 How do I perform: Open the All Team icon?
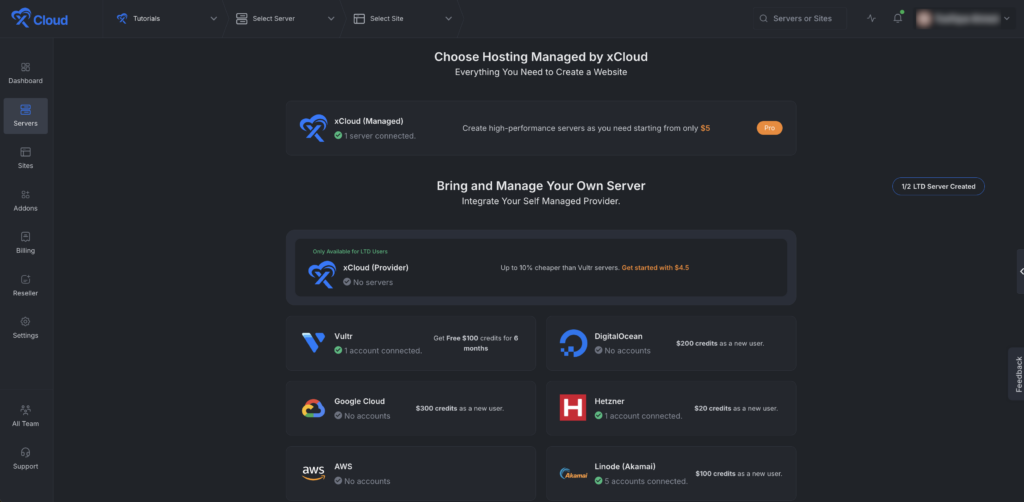click(x=25, y=410)
